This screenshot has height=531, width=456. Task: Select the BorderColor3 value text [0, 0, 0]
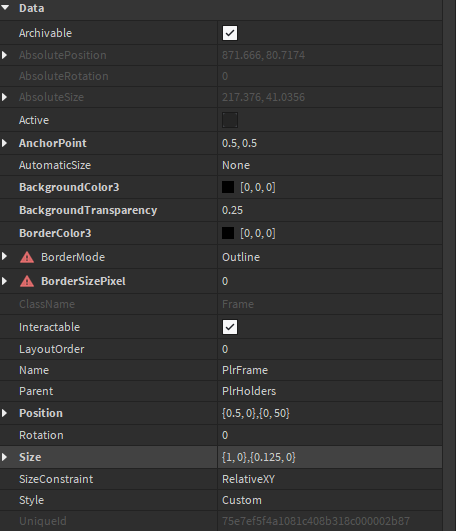258,233
